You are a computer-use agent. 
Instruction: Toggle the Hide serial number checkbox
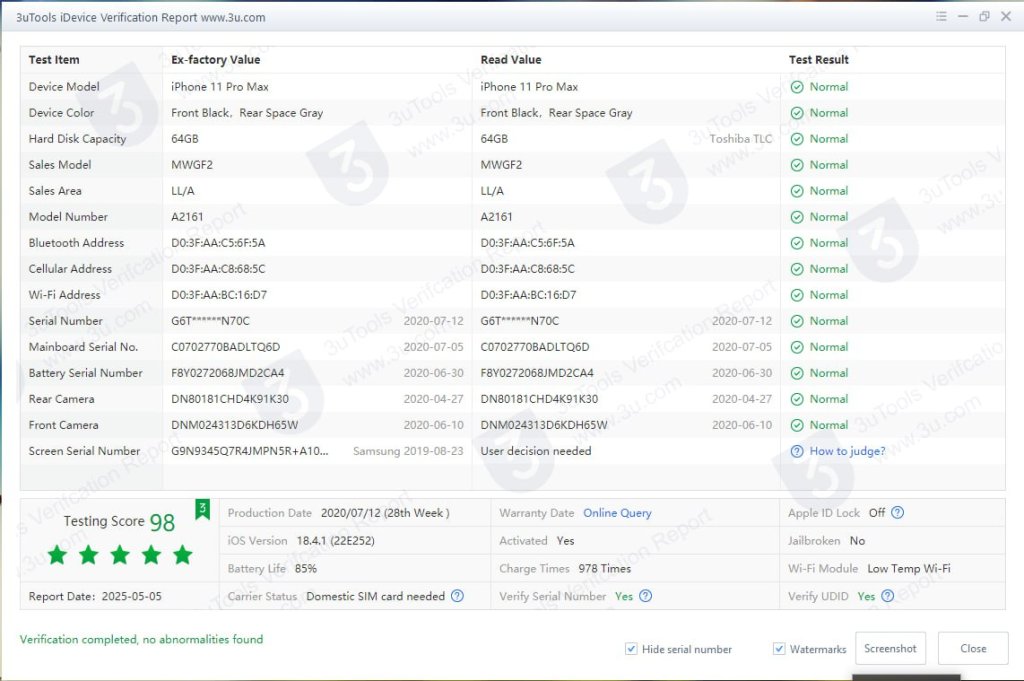(631, 649)
